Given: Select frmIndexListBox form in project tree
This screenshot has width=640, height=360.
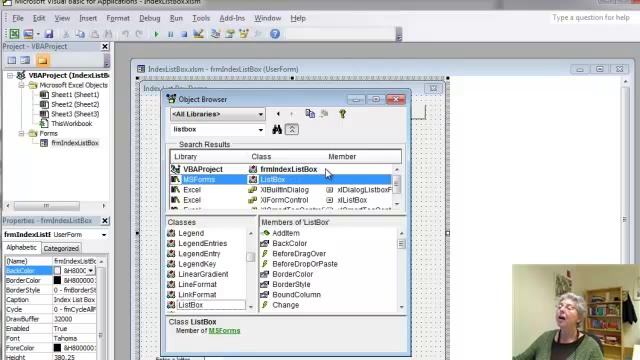Looking at the screenshot, I should [75, 143].
